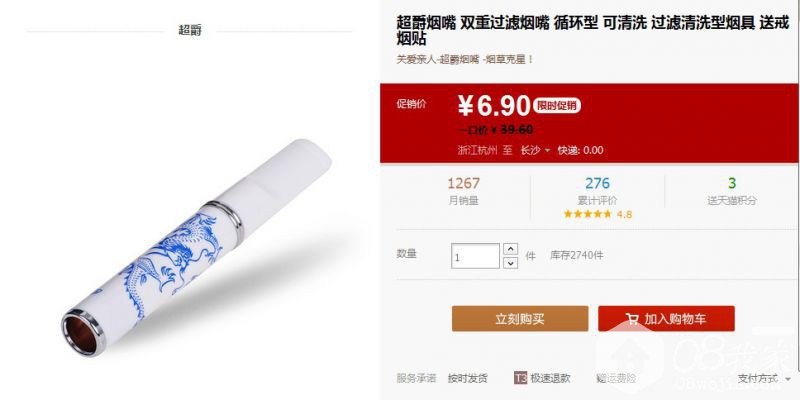Image resolution: width=800 pixels, height=400 pixels.
Task: Open the 按时发货 service promise link
Action: [x=468, y=379]
